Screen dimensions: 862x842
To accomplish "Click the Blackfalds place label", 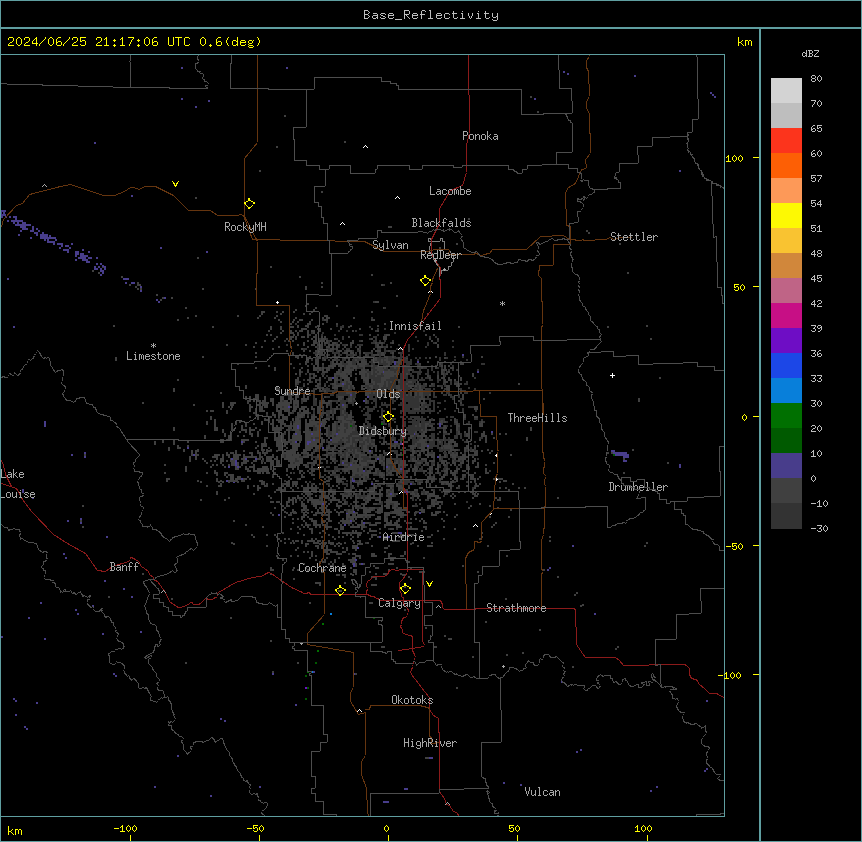I will [x=441, y=223].
